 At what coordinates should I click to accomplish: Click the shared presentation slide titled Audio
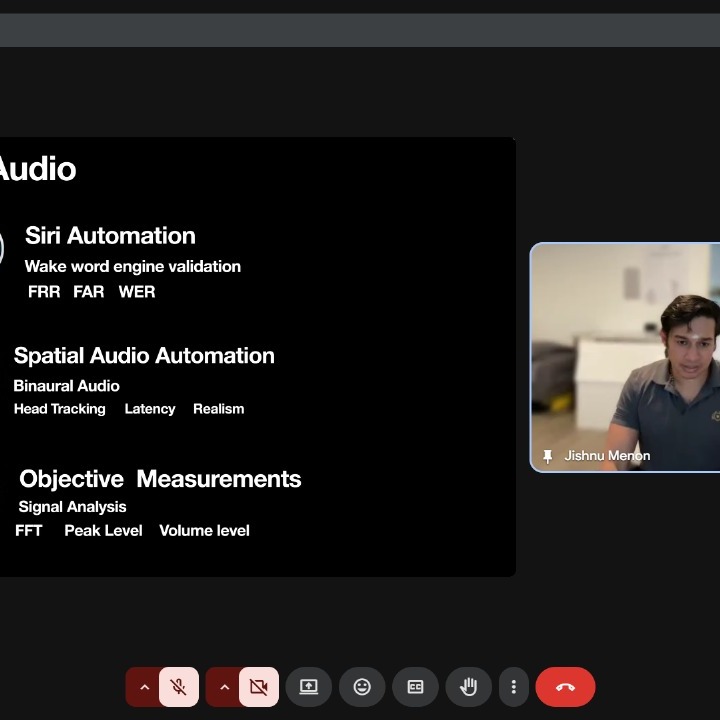pyautogui.click(x=257, y=357)
